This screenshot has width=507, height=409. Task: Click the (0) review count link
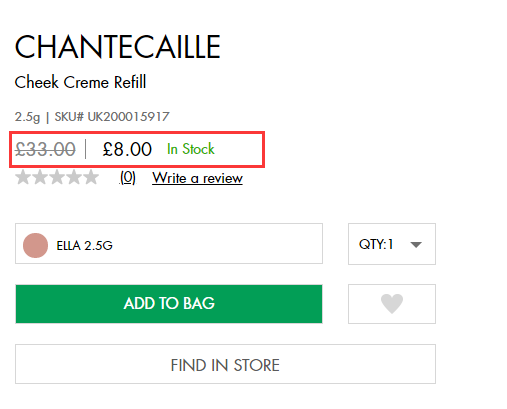tap(128, 178)
